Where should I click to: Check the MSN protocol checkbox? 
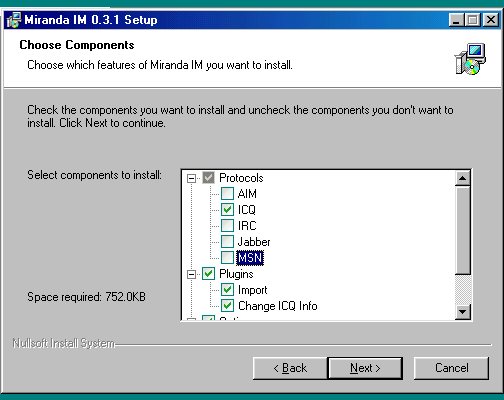(x=227, y=257)
